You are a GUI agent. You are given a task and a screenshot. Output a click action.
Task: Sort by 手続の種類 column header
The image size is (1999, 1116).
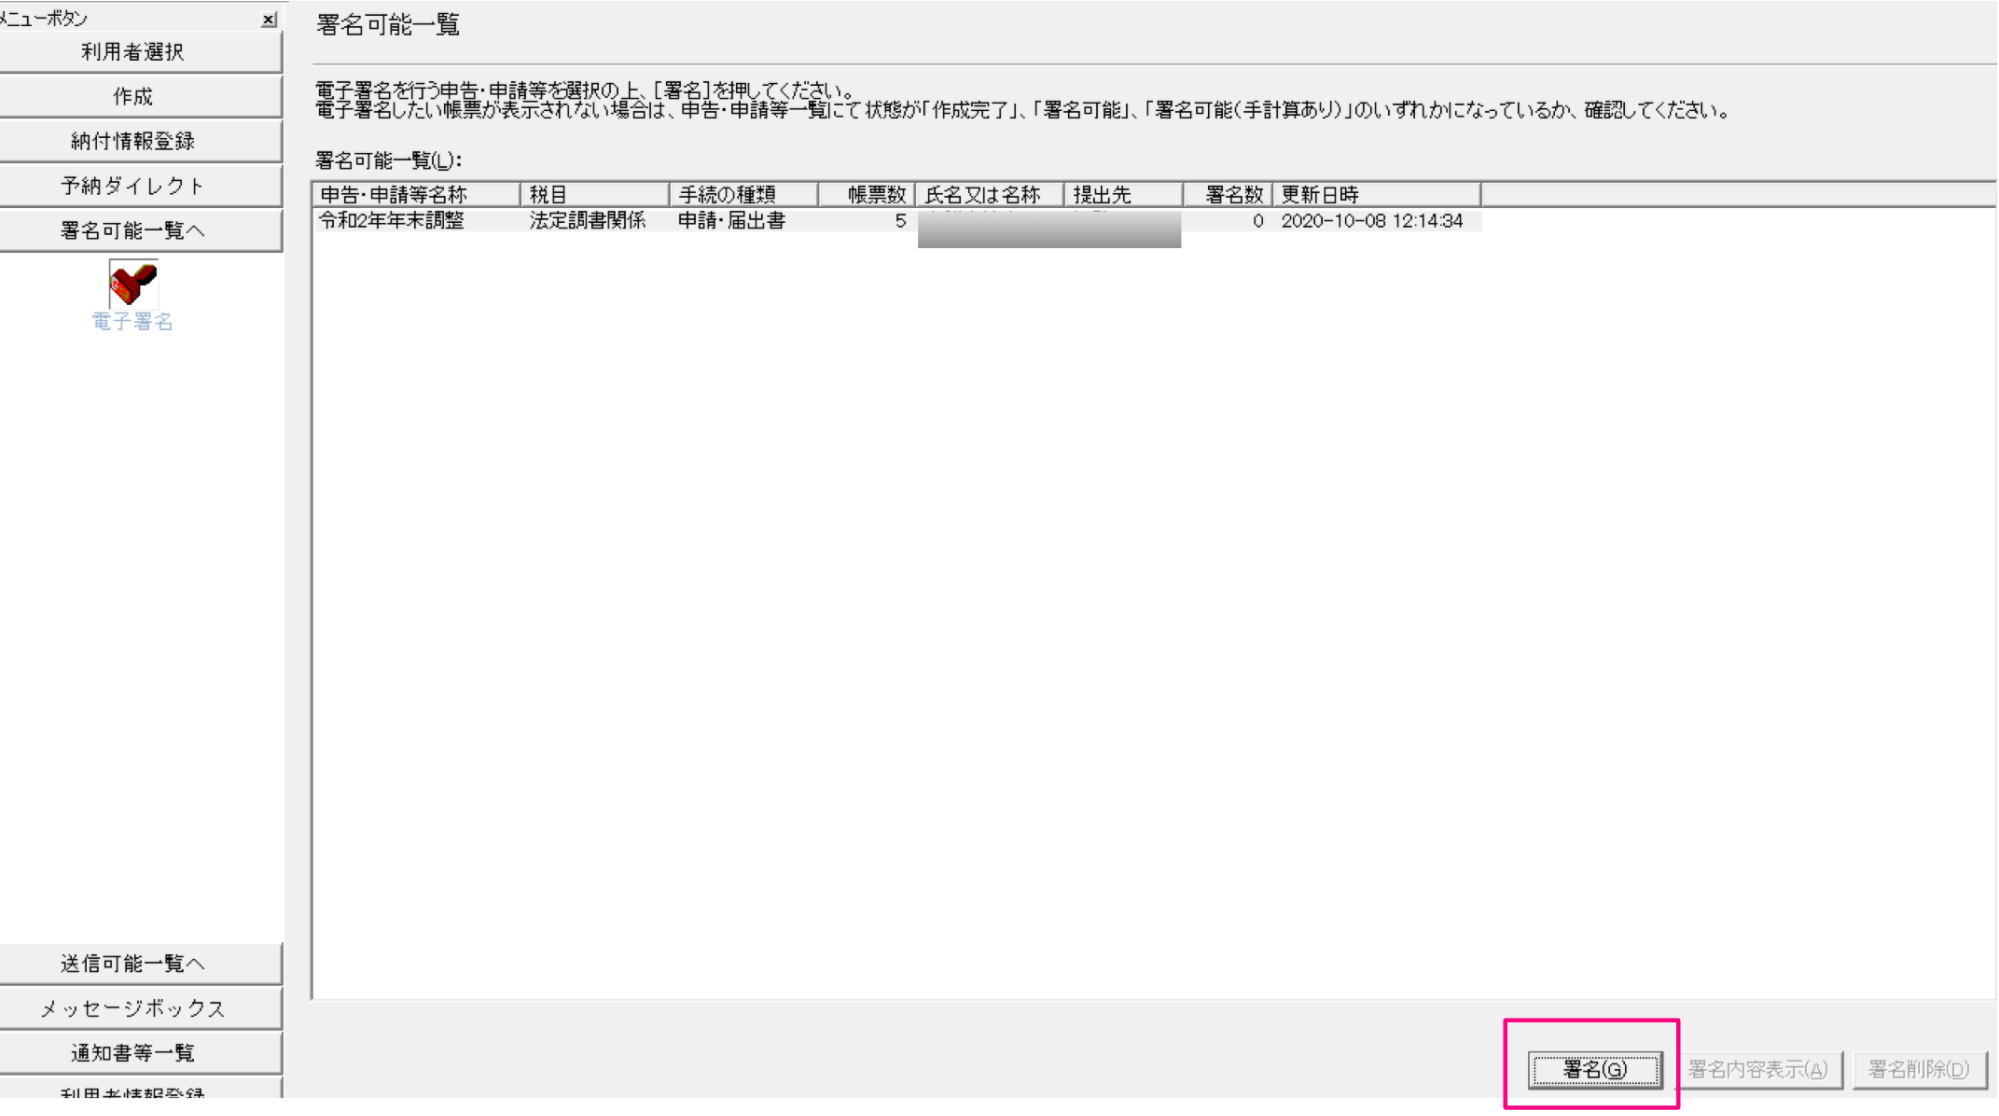pos(743,195)
